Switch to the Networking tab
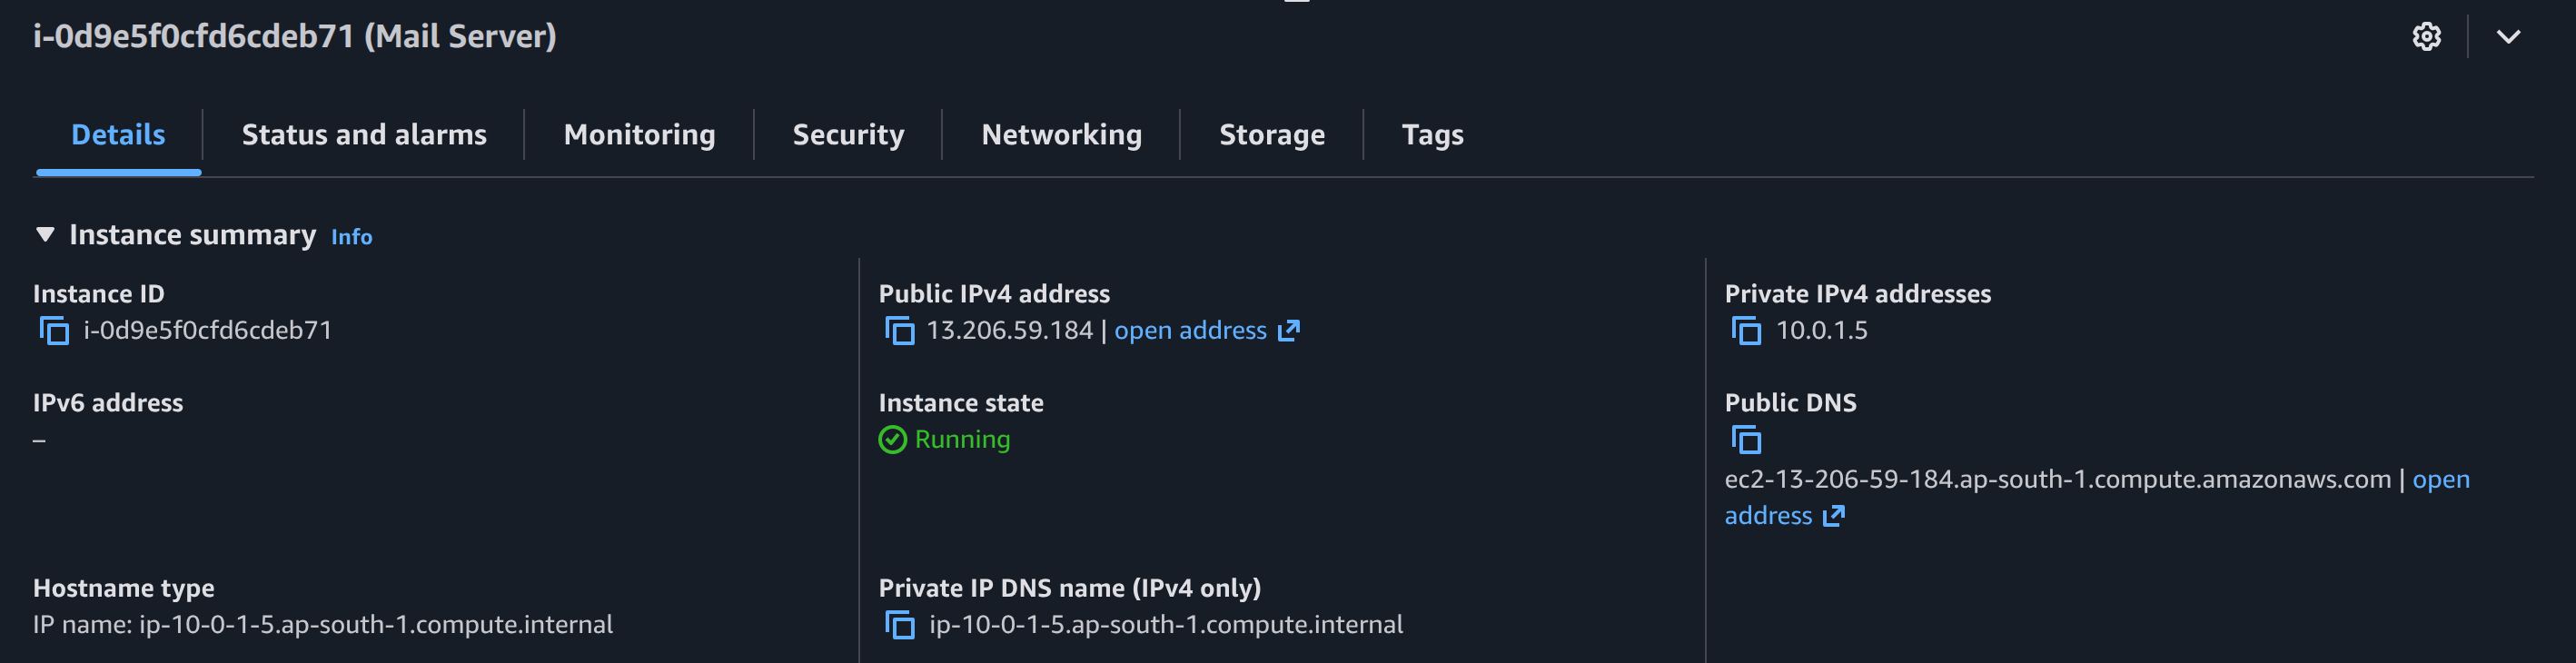Viewport: 2576px width, 663px height. point(1061,134)
